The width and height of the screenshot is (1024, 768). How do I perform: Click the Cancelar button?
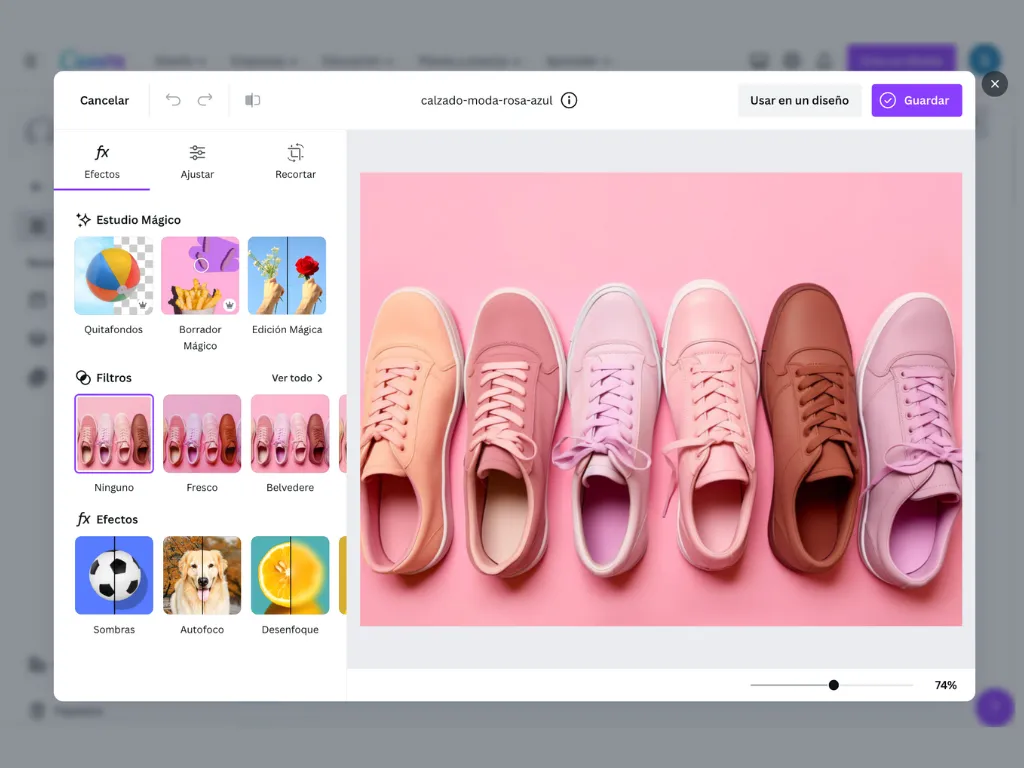click(x=104, y=100)
